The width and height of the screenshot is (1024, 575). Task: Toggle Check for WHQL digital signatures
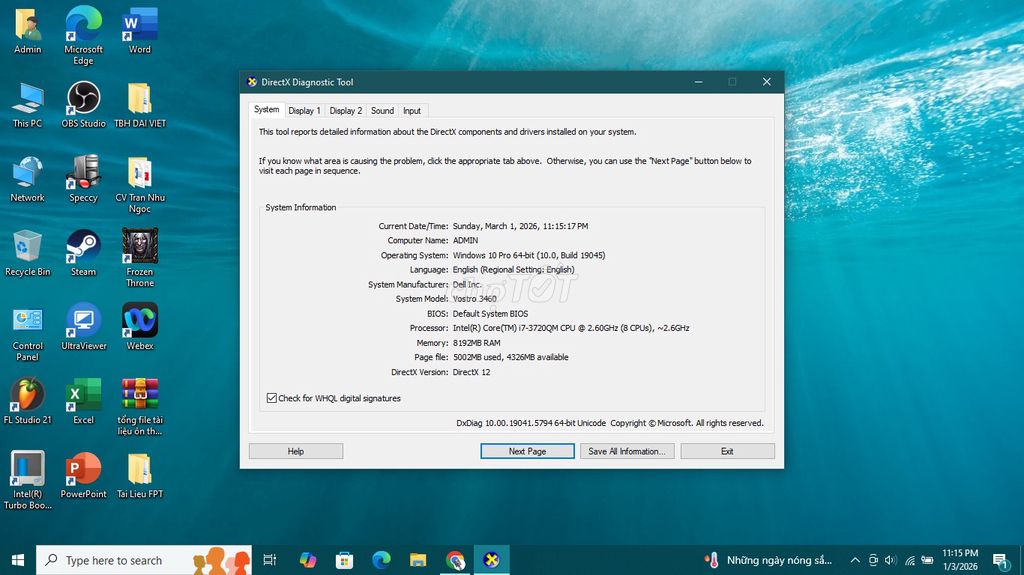click(272, 398)
